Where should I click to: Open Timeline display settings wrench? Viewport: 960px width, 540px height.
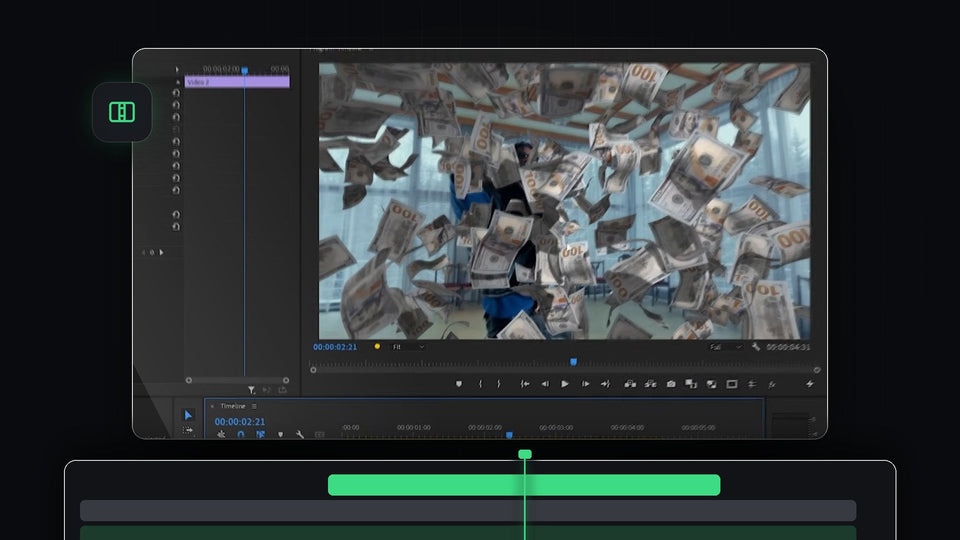click(299, 434)
